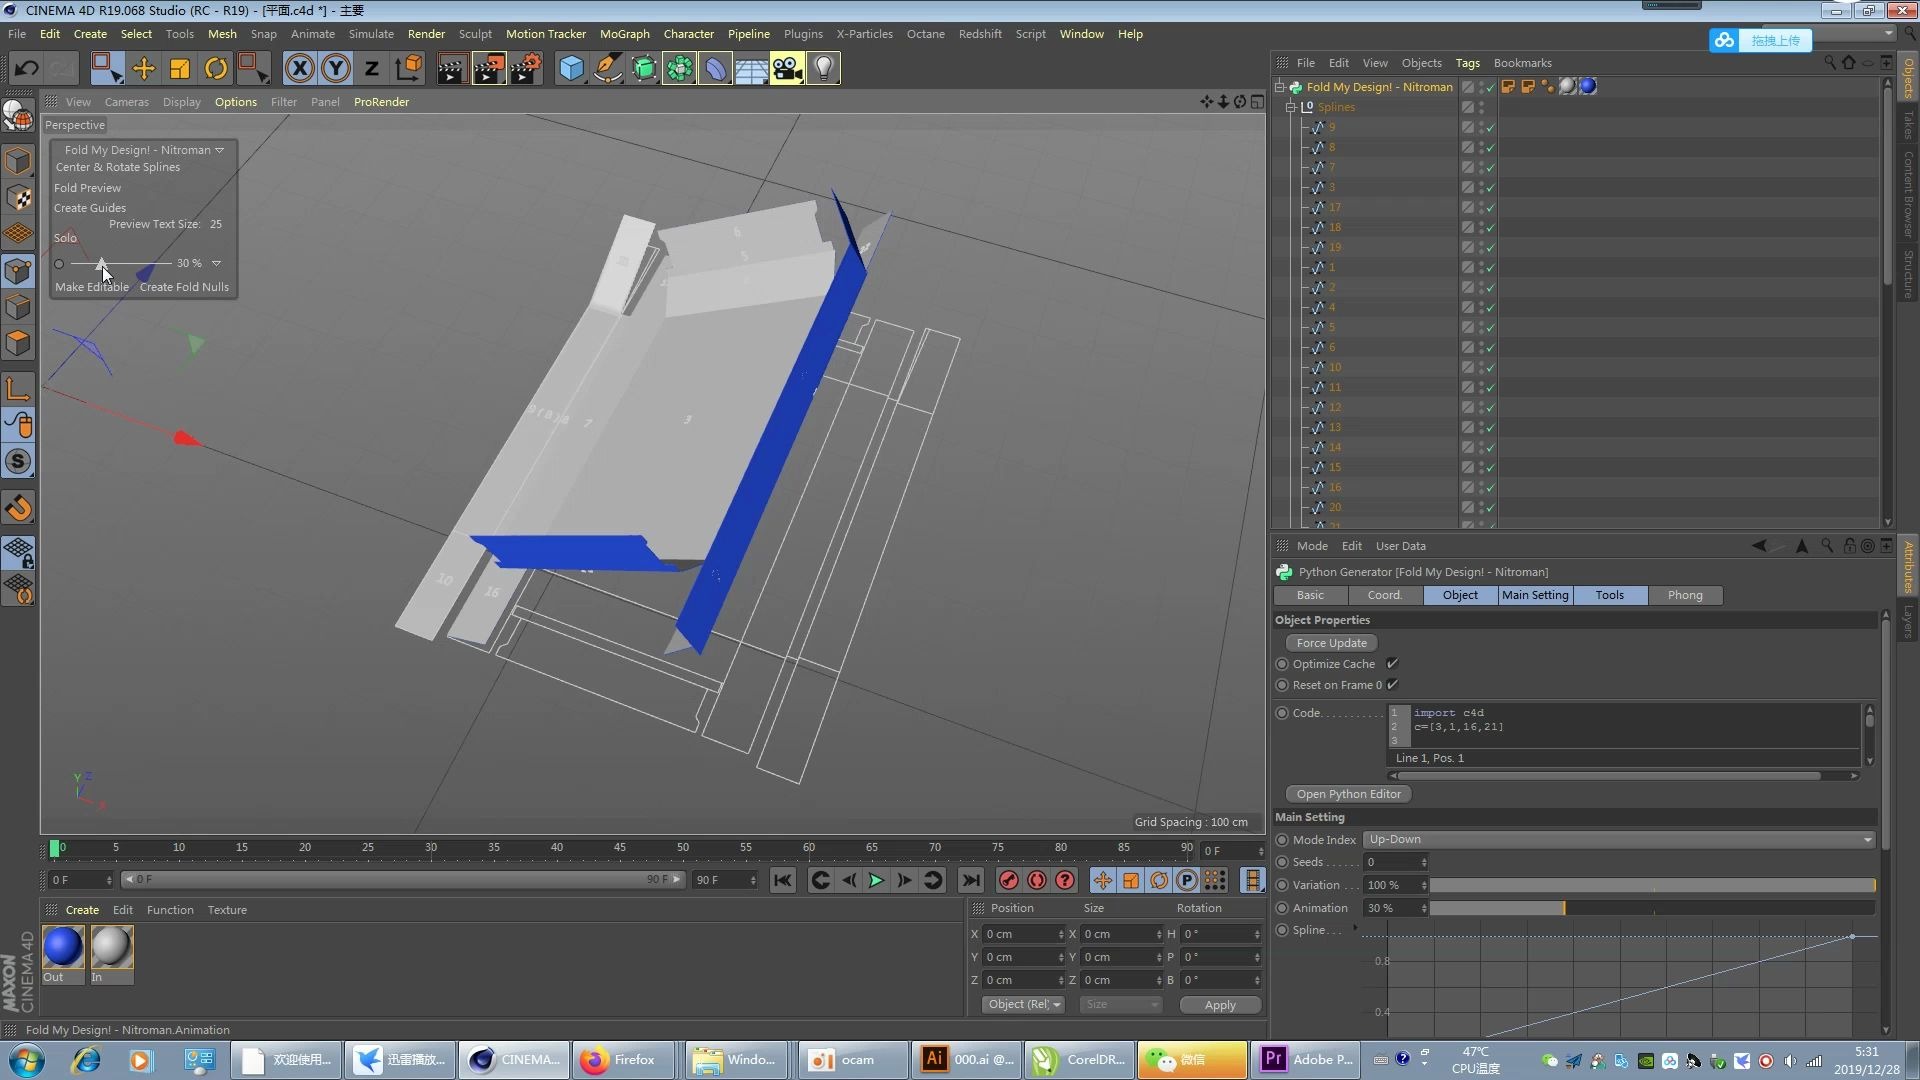Image resolution: width=1920 pixels, height=1080 pixels.
Task: Open the Mode Index Up-Down dropdown
Action: (1618, 840)
